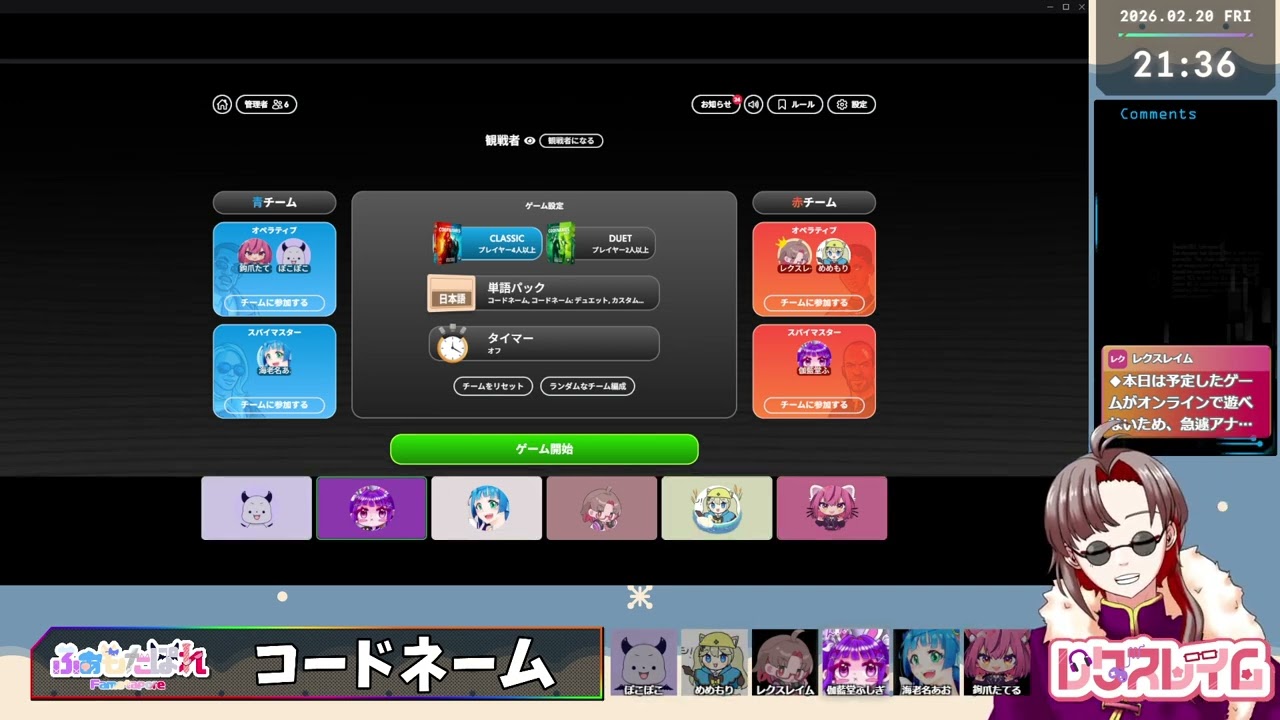Viewport: 1280px width, 720px height.
Task: Join blue team operatives via チームに参加する
Action: [274, 302]
